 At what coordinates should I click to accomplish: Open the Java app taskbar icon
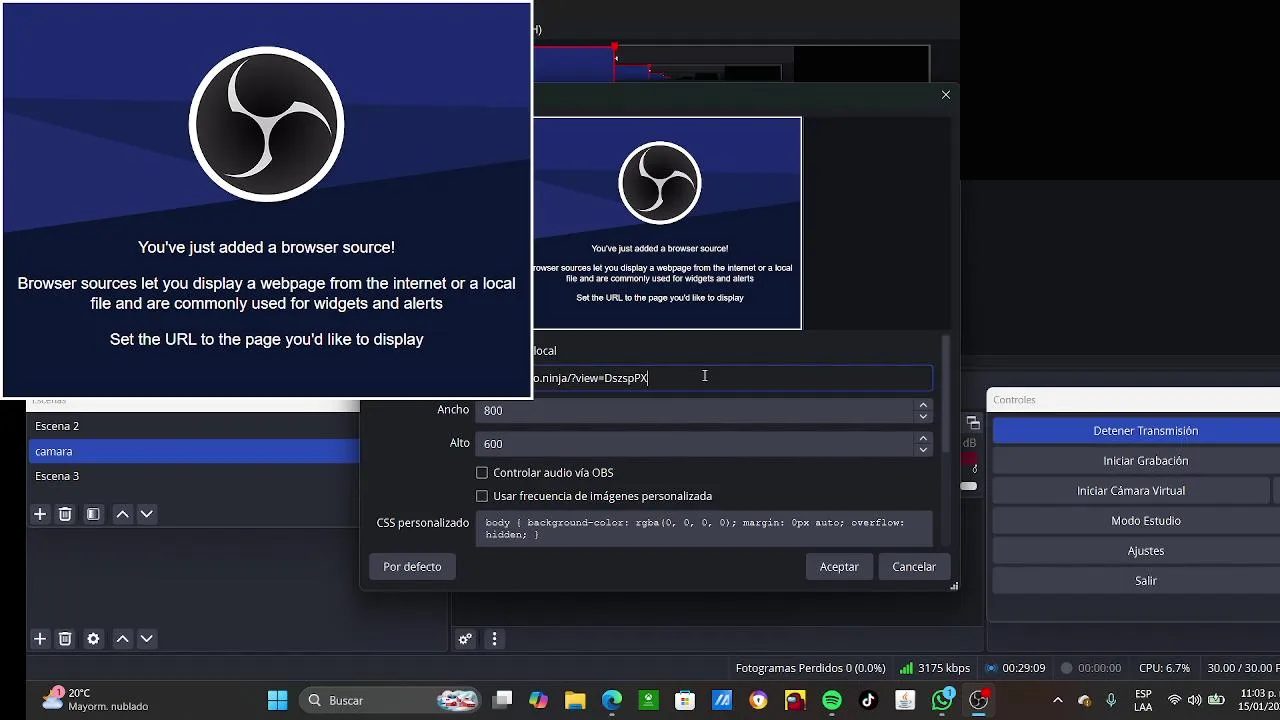point(905,701)
